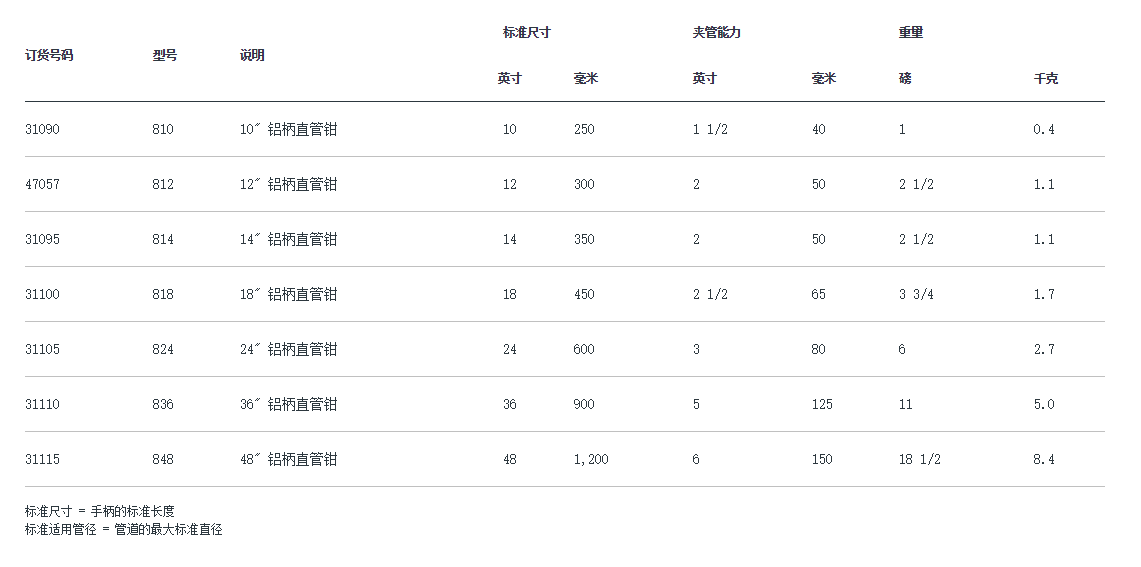The image size is (1141, 567).
Task: Select order number 31095 cell
Action: (42, 239)
